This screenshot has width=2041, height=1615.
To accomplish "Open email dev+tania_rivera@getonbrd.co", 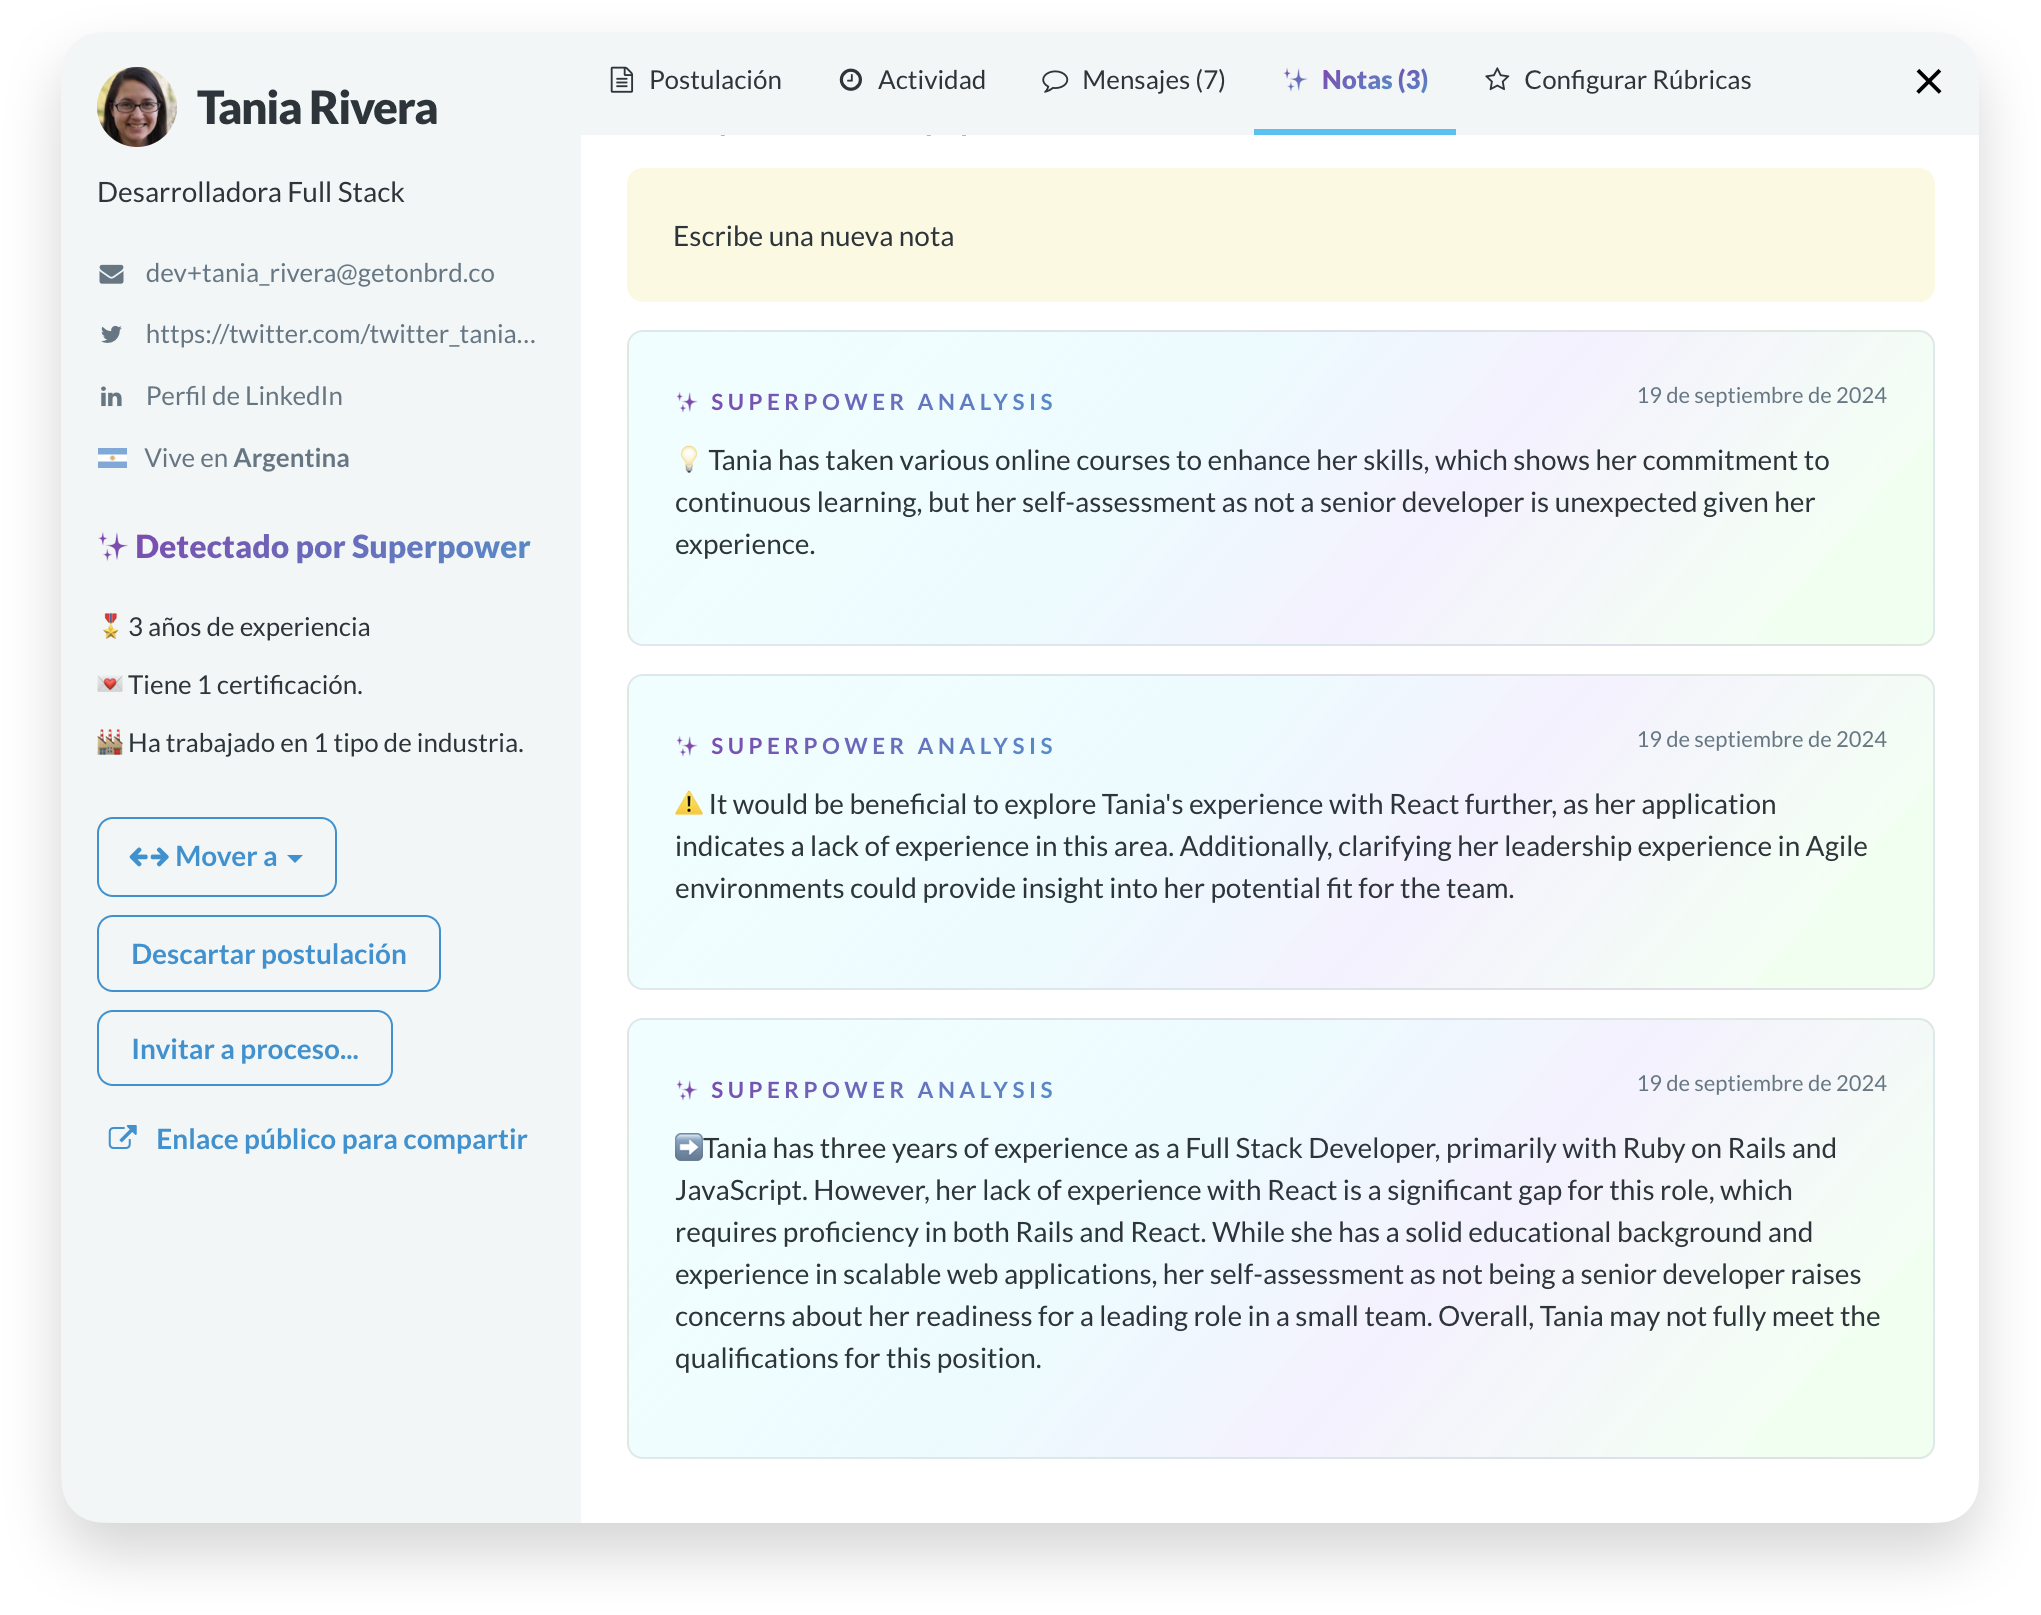I will pyautogui.click(x=320, y=273).
